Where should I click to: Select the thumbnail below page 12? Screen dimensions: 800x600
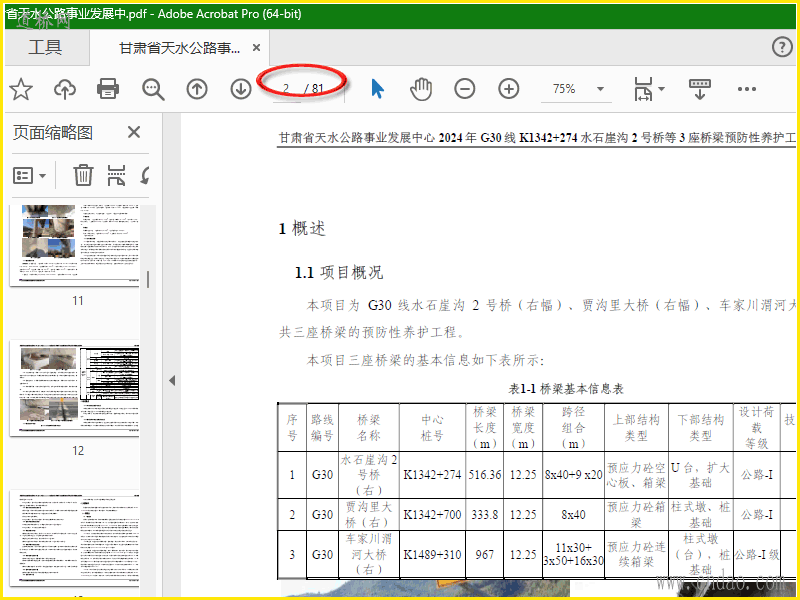click(x=74, y=536)
